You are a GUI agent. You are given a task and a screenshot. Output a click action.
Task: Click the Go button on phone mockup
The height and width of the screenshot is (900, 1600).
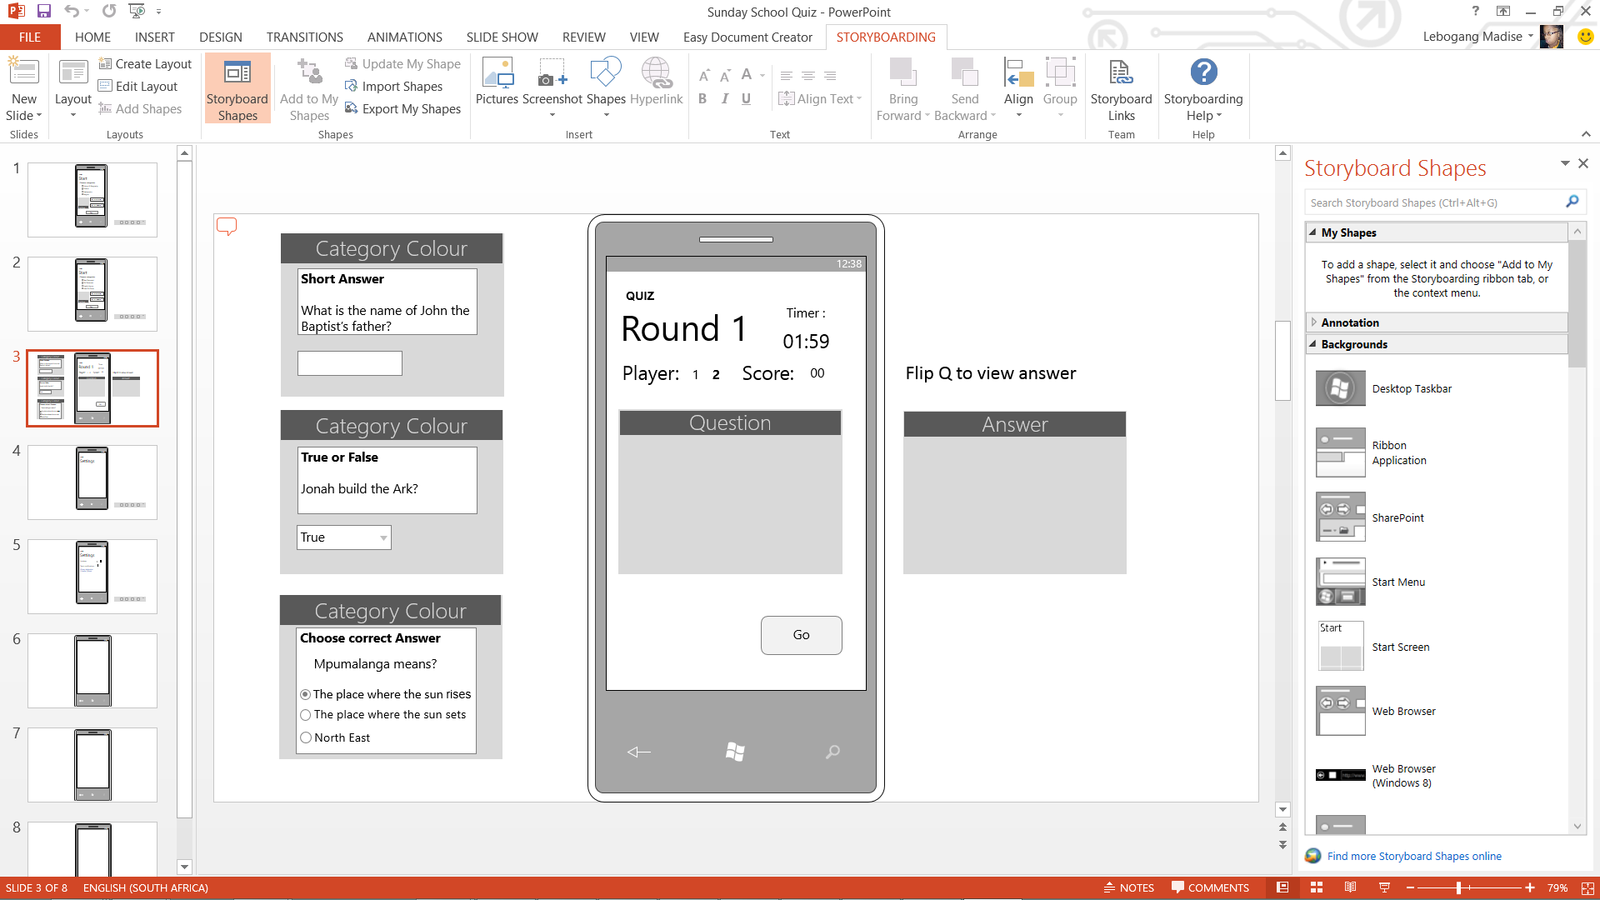pyautogui.click(x=801, y=635)
